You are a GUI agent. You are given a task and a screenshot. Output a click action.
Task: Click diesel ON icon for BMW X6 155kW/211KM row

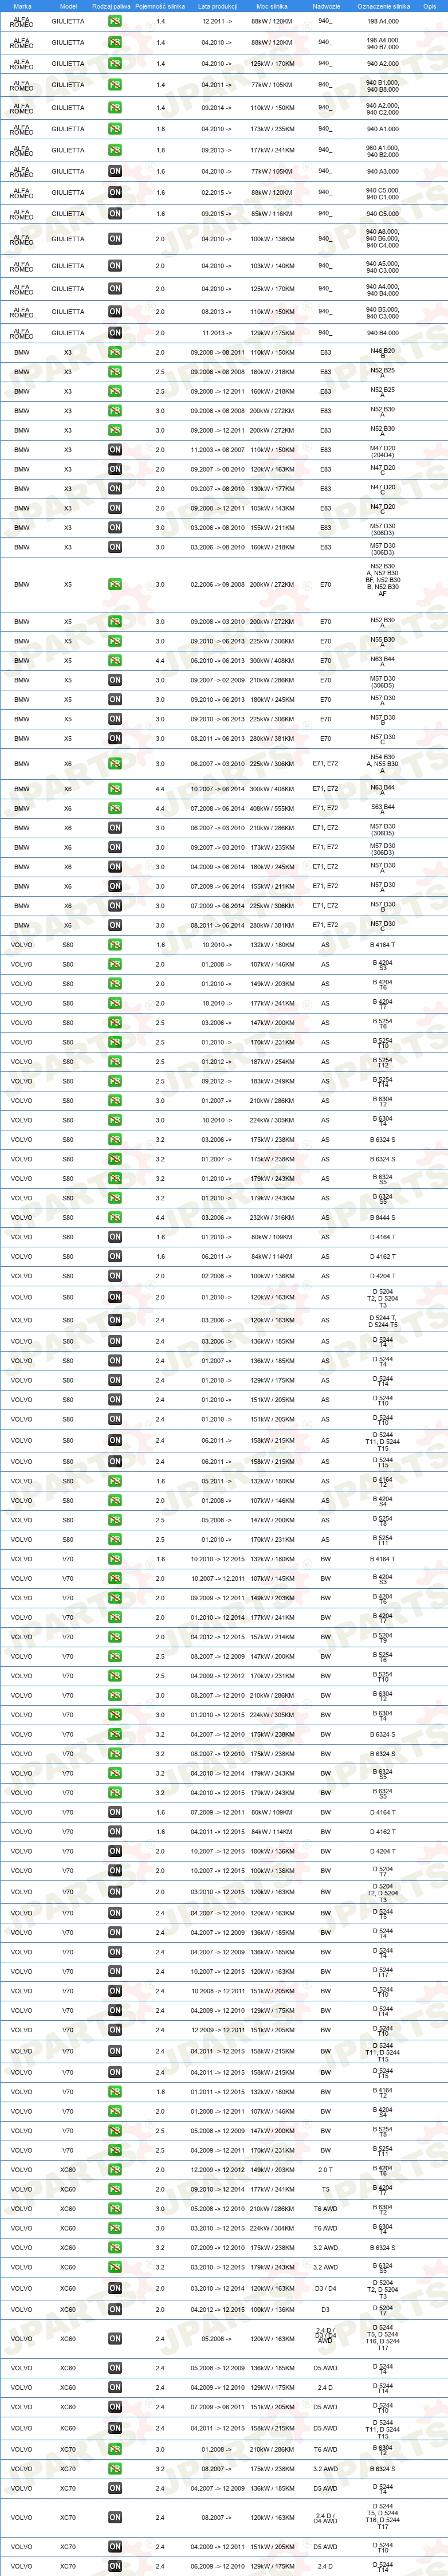[115, 886]
